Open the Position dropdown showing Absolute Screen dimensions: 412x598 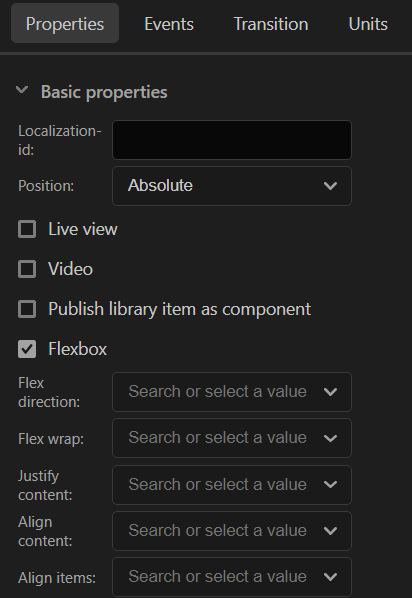pyautogui.click(x=232, y=186)
